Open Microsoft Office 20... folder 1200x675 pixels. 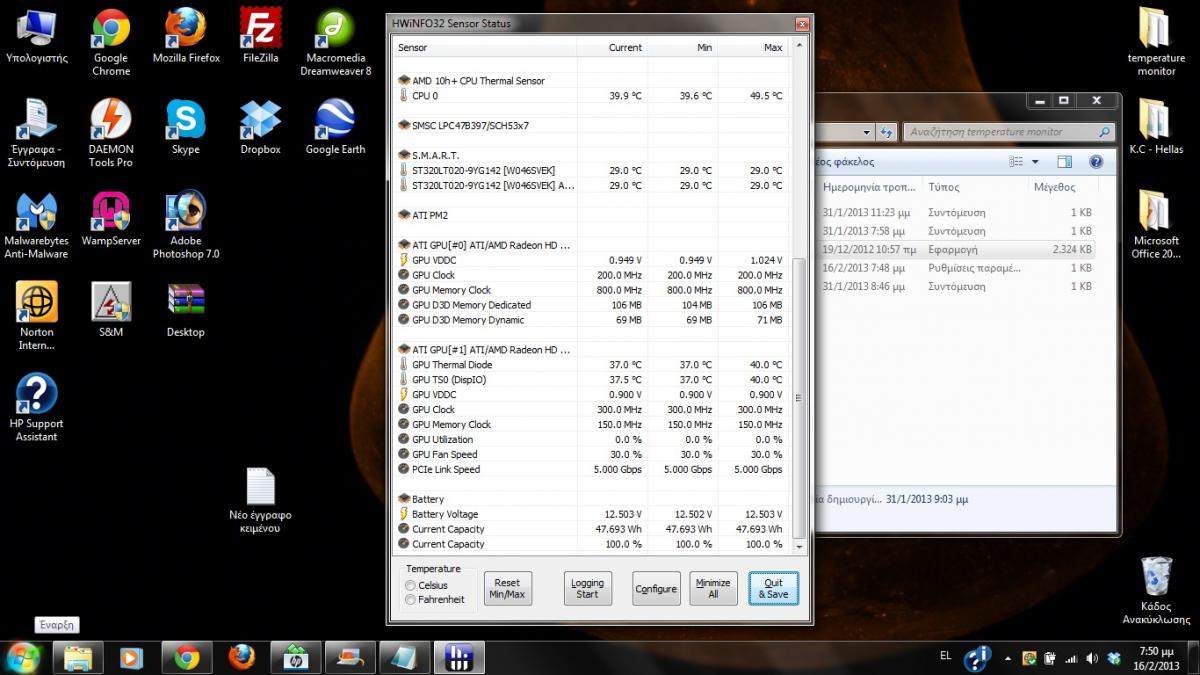coord(1155,225)
